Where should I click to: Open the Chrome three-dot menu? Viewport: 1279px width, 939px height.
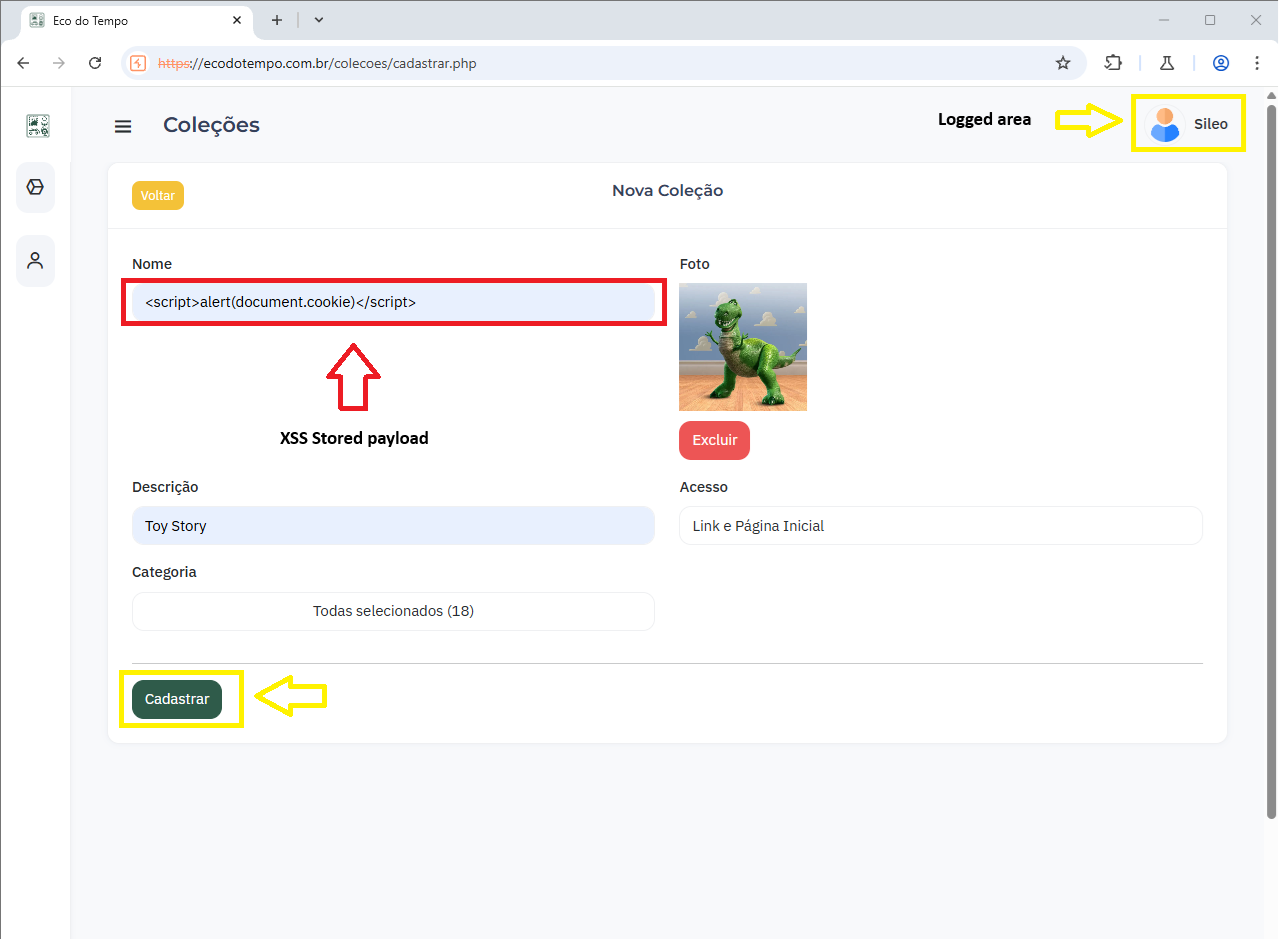(x=1257, y=63)
